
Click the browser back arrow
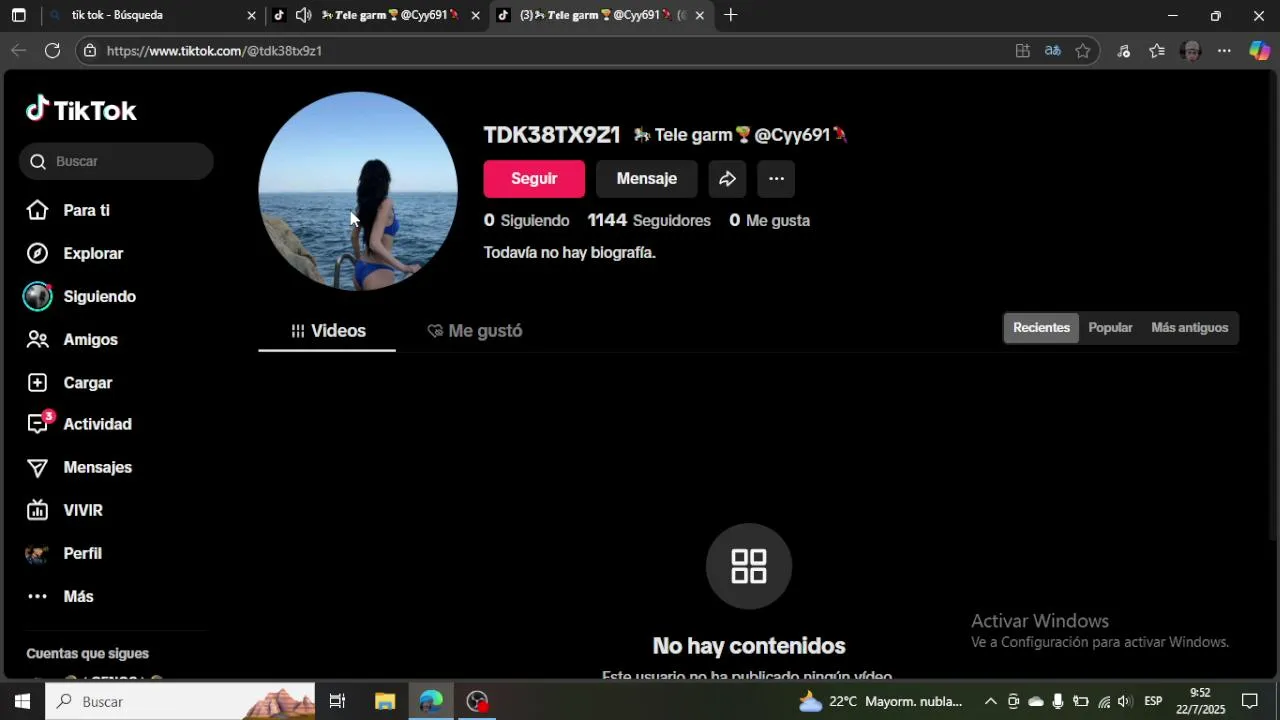click(x=18, y=50)
